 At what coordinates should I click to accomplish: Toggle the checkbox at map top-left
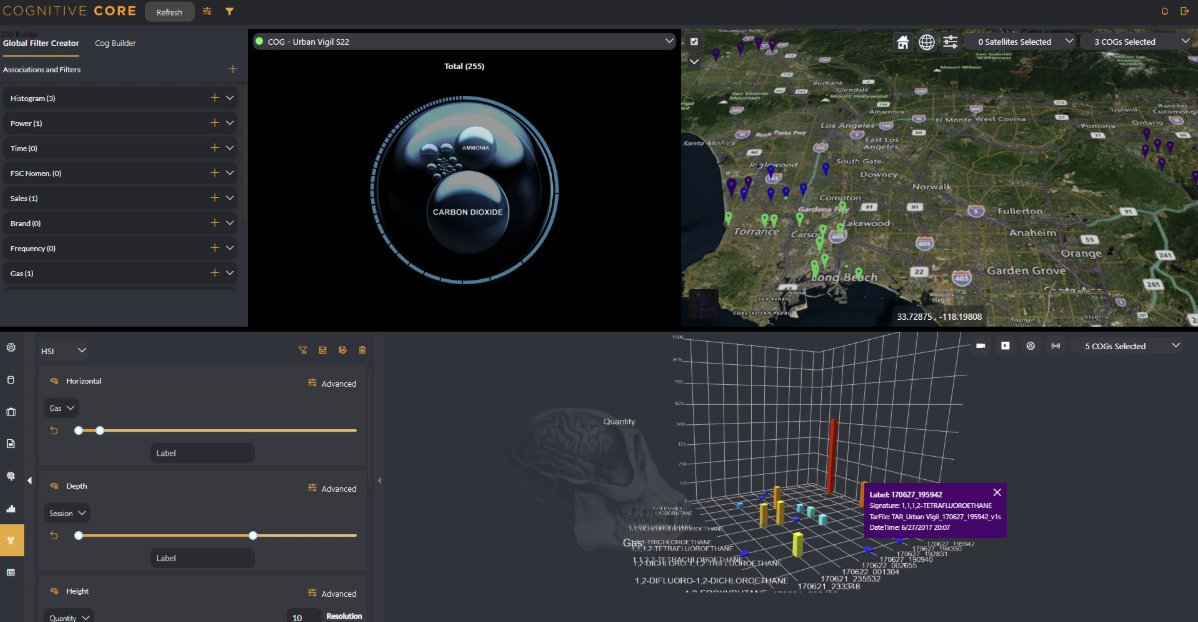pos(694,42)
